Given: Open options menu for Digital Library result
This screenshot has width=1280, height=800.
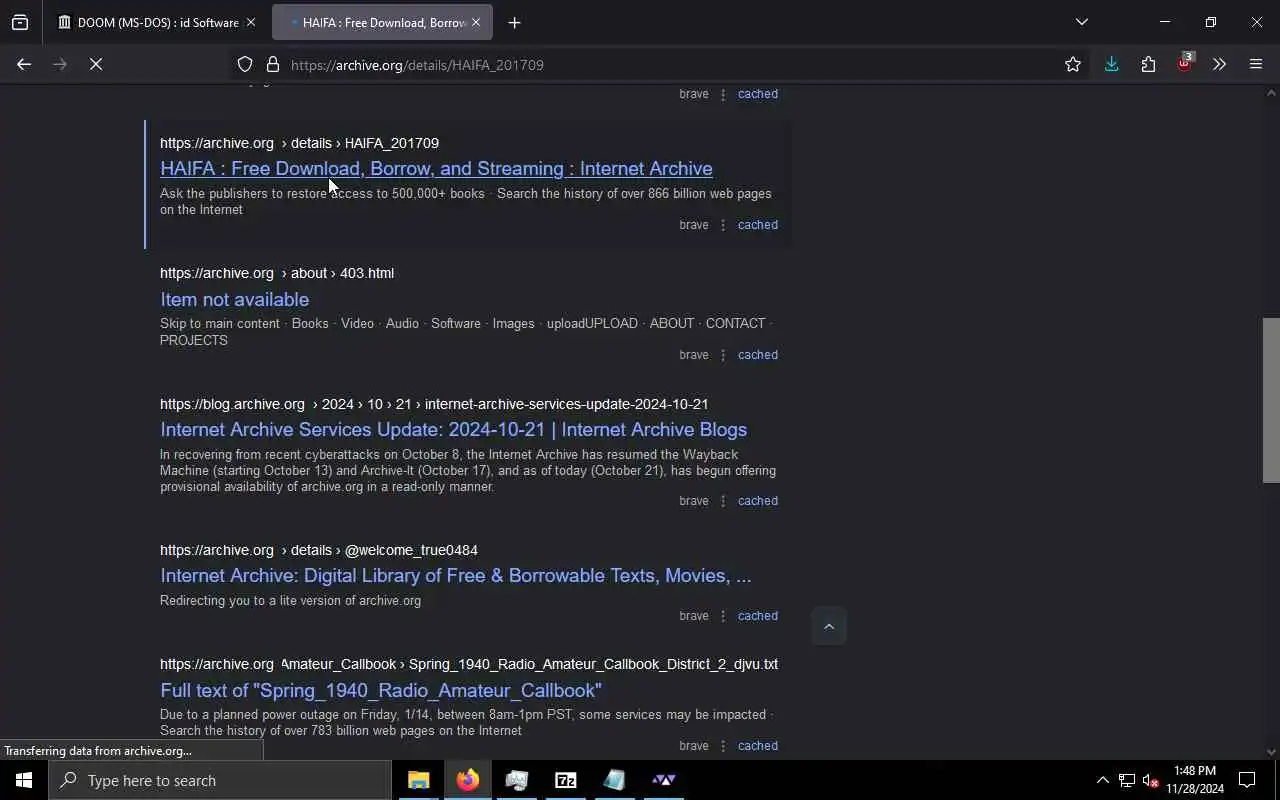Looking at the screenshot, I should click(x=723, y=616).
